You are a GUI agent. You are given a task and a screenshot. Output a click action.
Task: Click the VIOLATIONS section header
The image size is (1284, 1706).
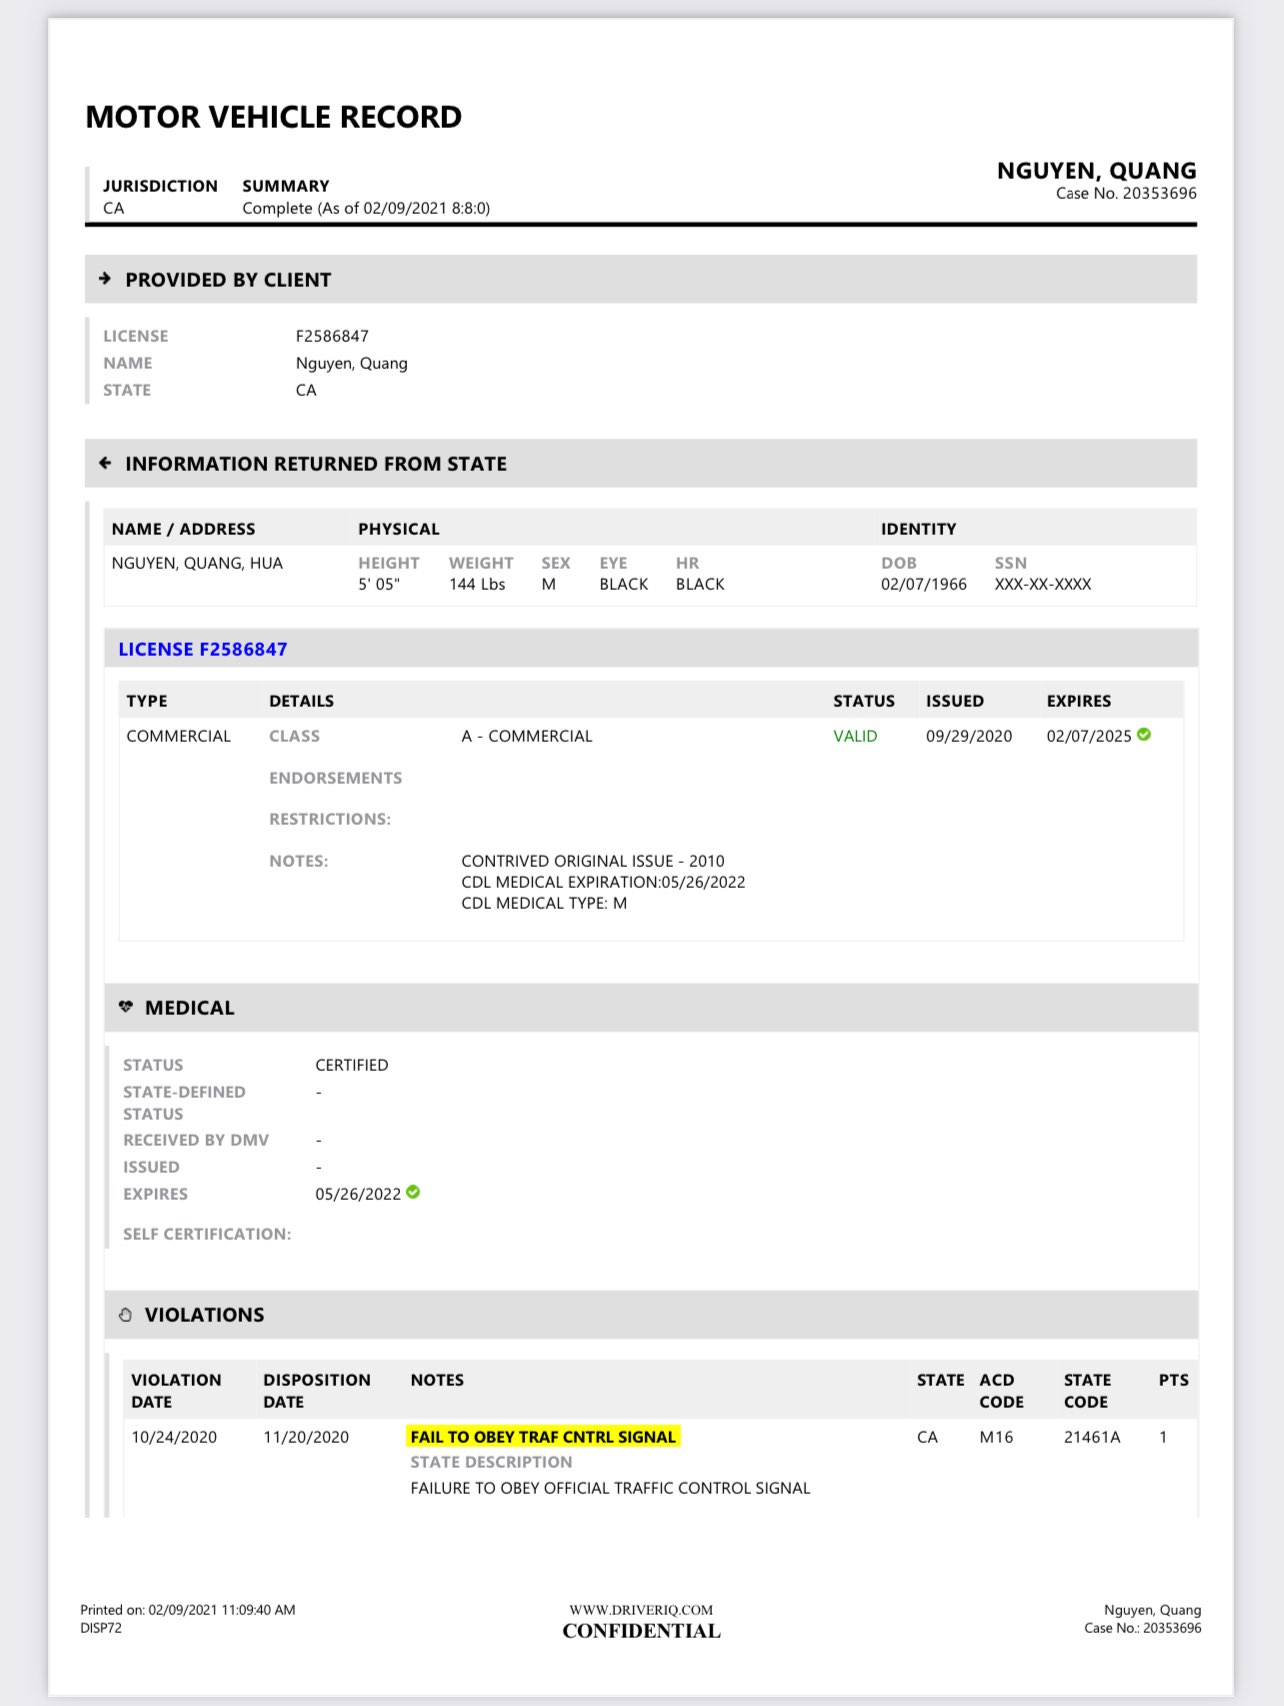click(651, 1315)
